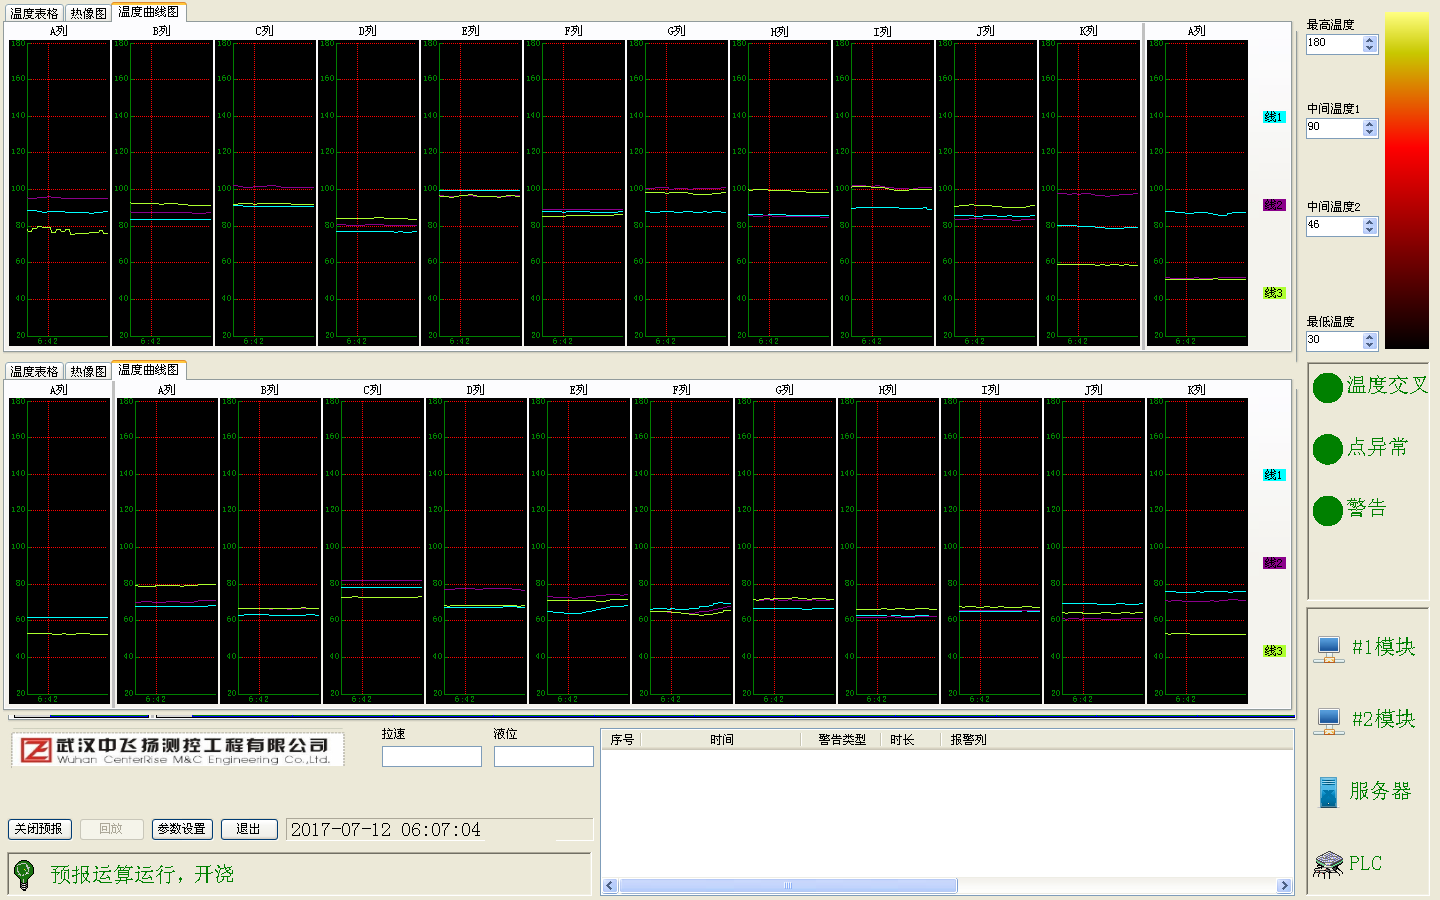Click the temperature color gradient bar
Viewport: 1440px width, 900px height.
[x=1407, y=180]
